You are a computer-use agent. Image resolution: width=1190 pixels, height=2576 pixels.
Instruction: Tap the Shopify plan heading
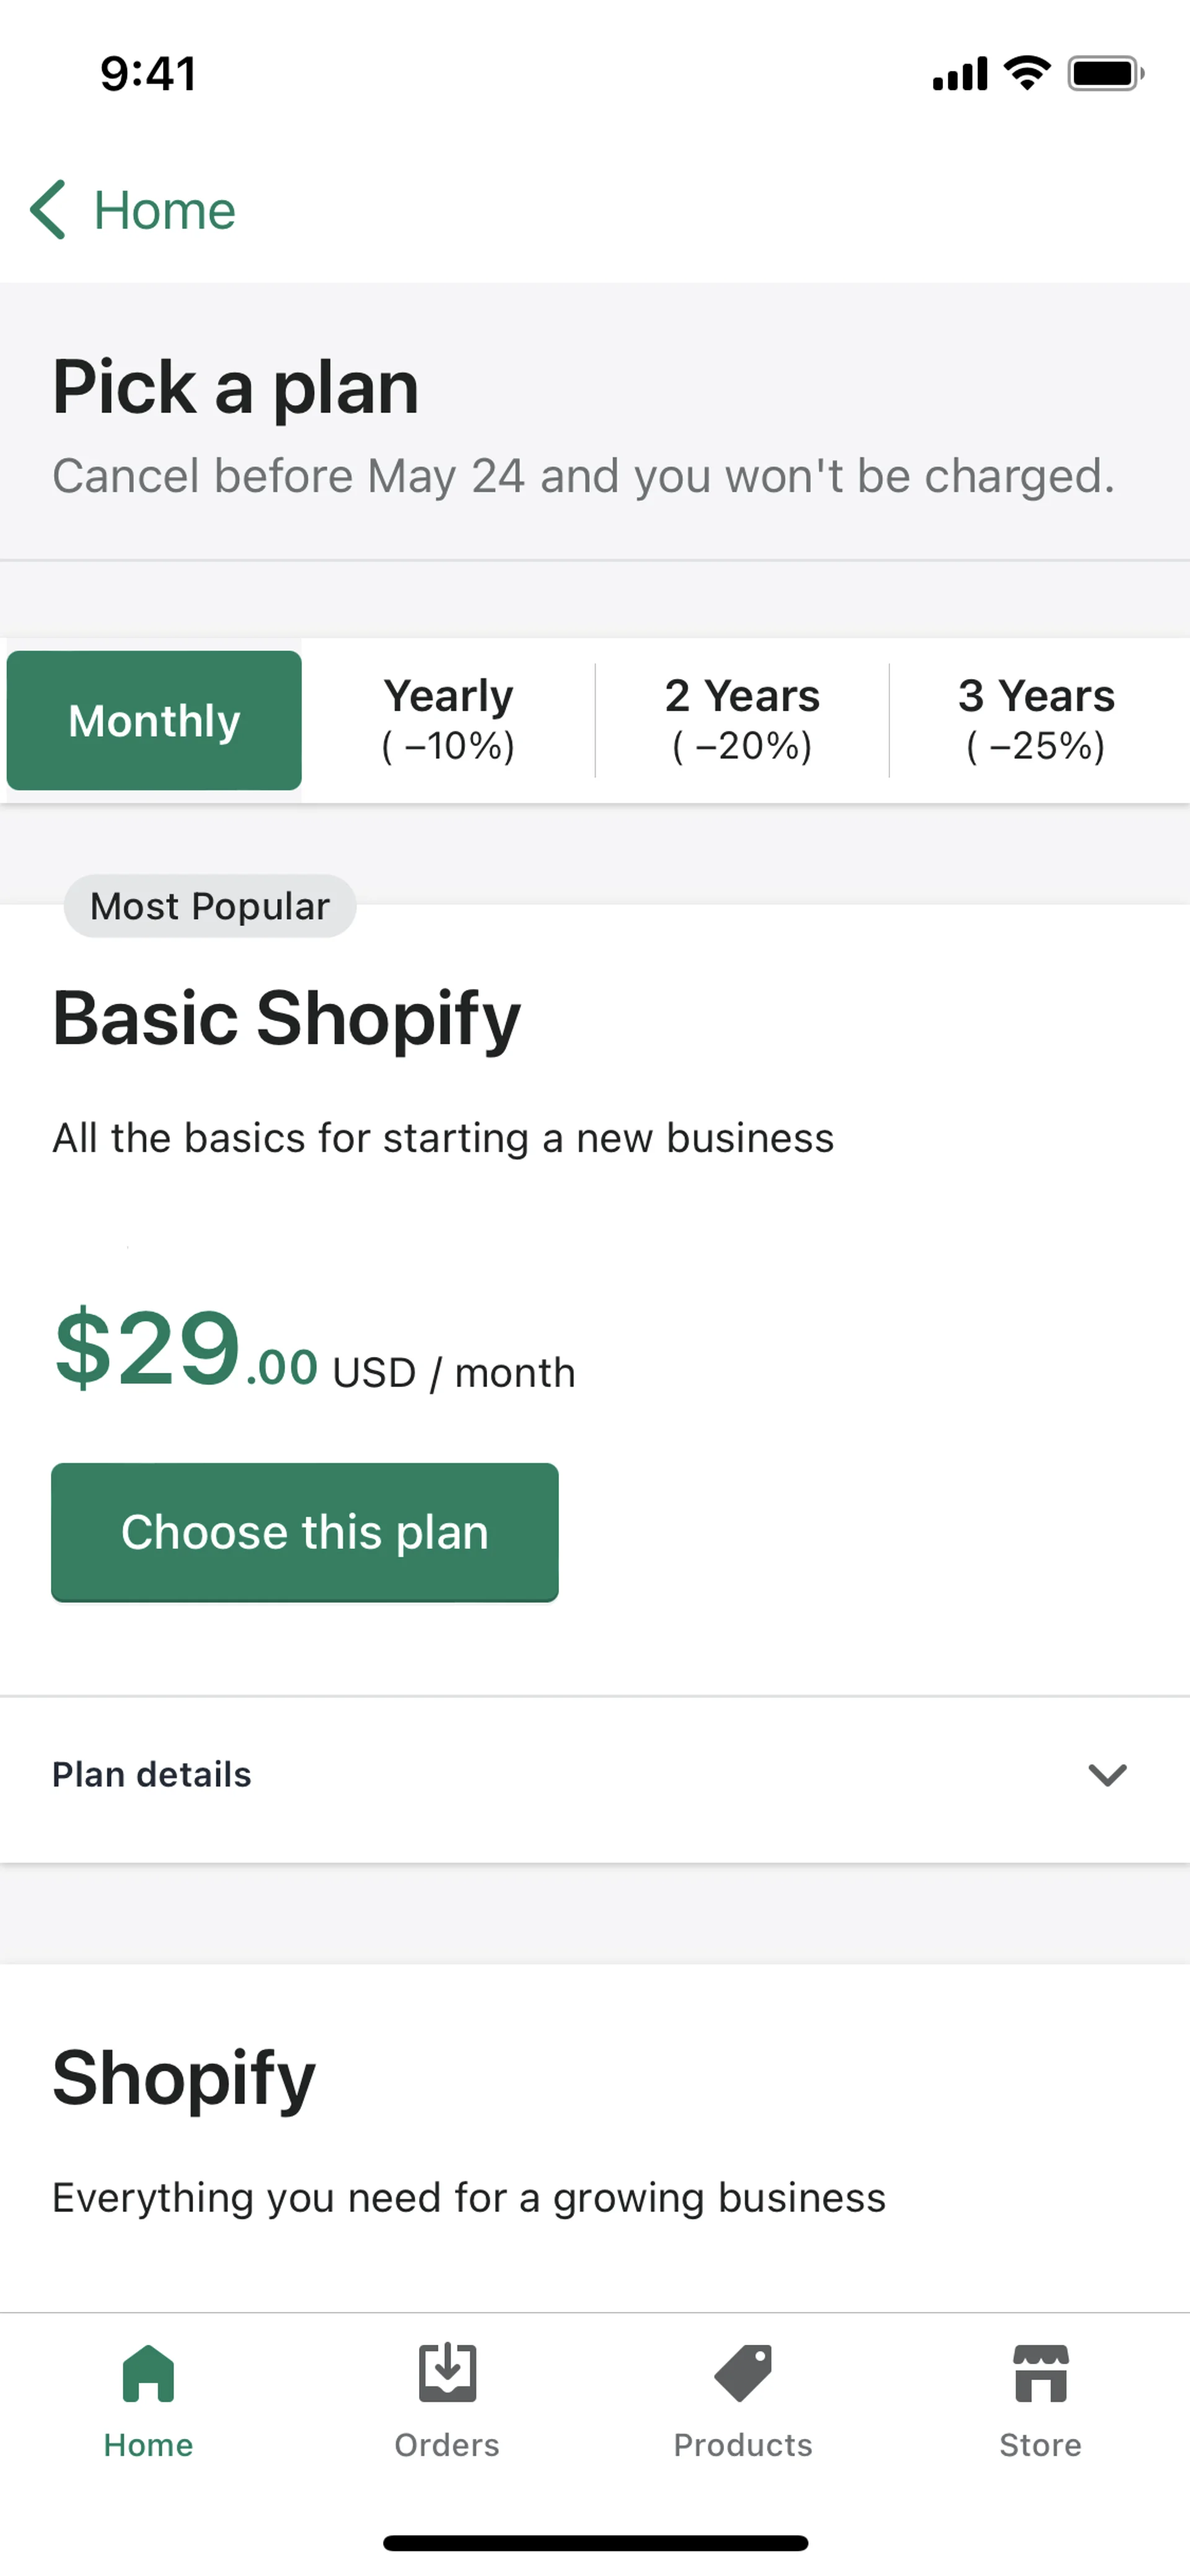click(x=184, y=2078)
